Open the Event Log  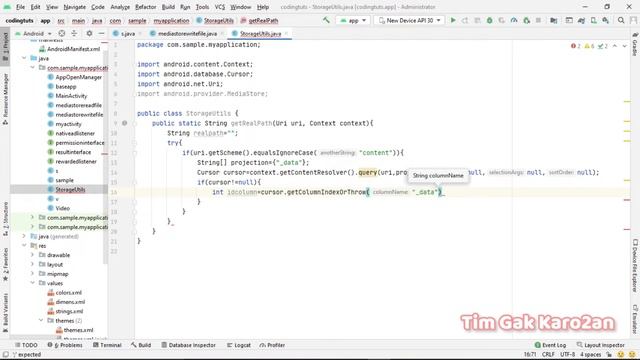550,345
